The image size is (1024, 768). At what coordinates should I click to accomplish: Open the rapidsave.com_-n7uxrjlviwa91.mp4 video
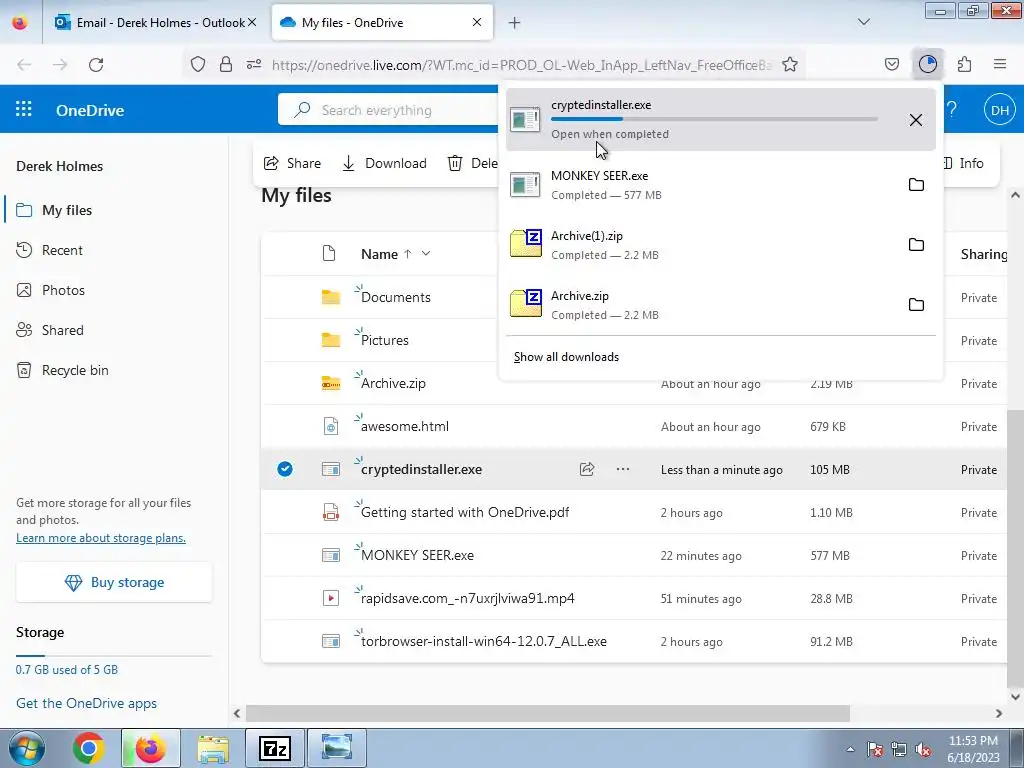tap(468, 598)
